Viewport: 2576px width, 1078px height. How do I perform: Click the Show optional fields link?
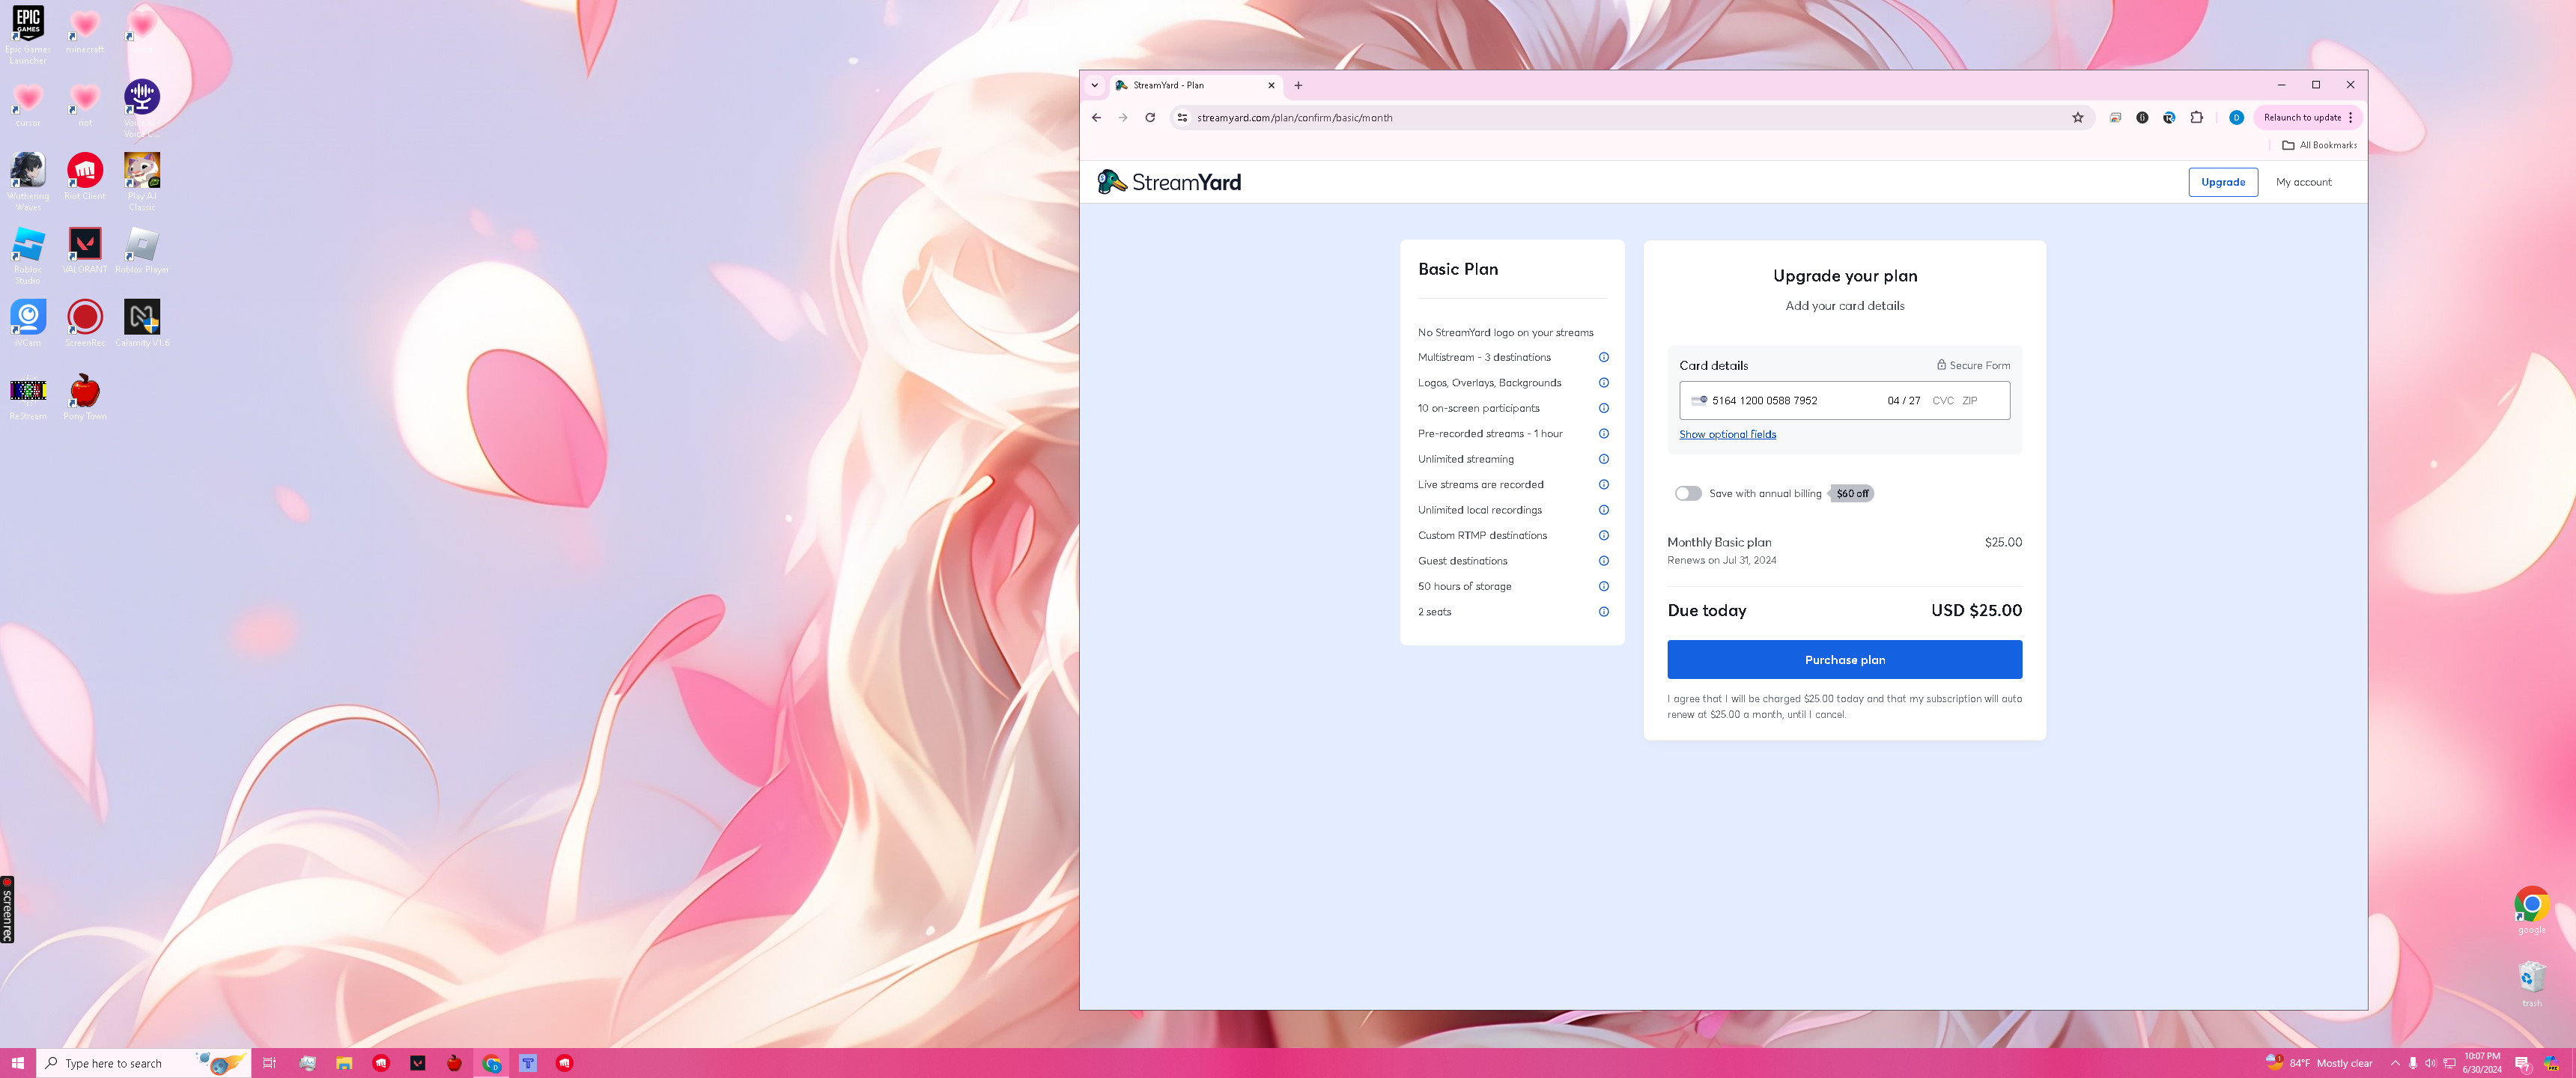(x=1727, y=435)
